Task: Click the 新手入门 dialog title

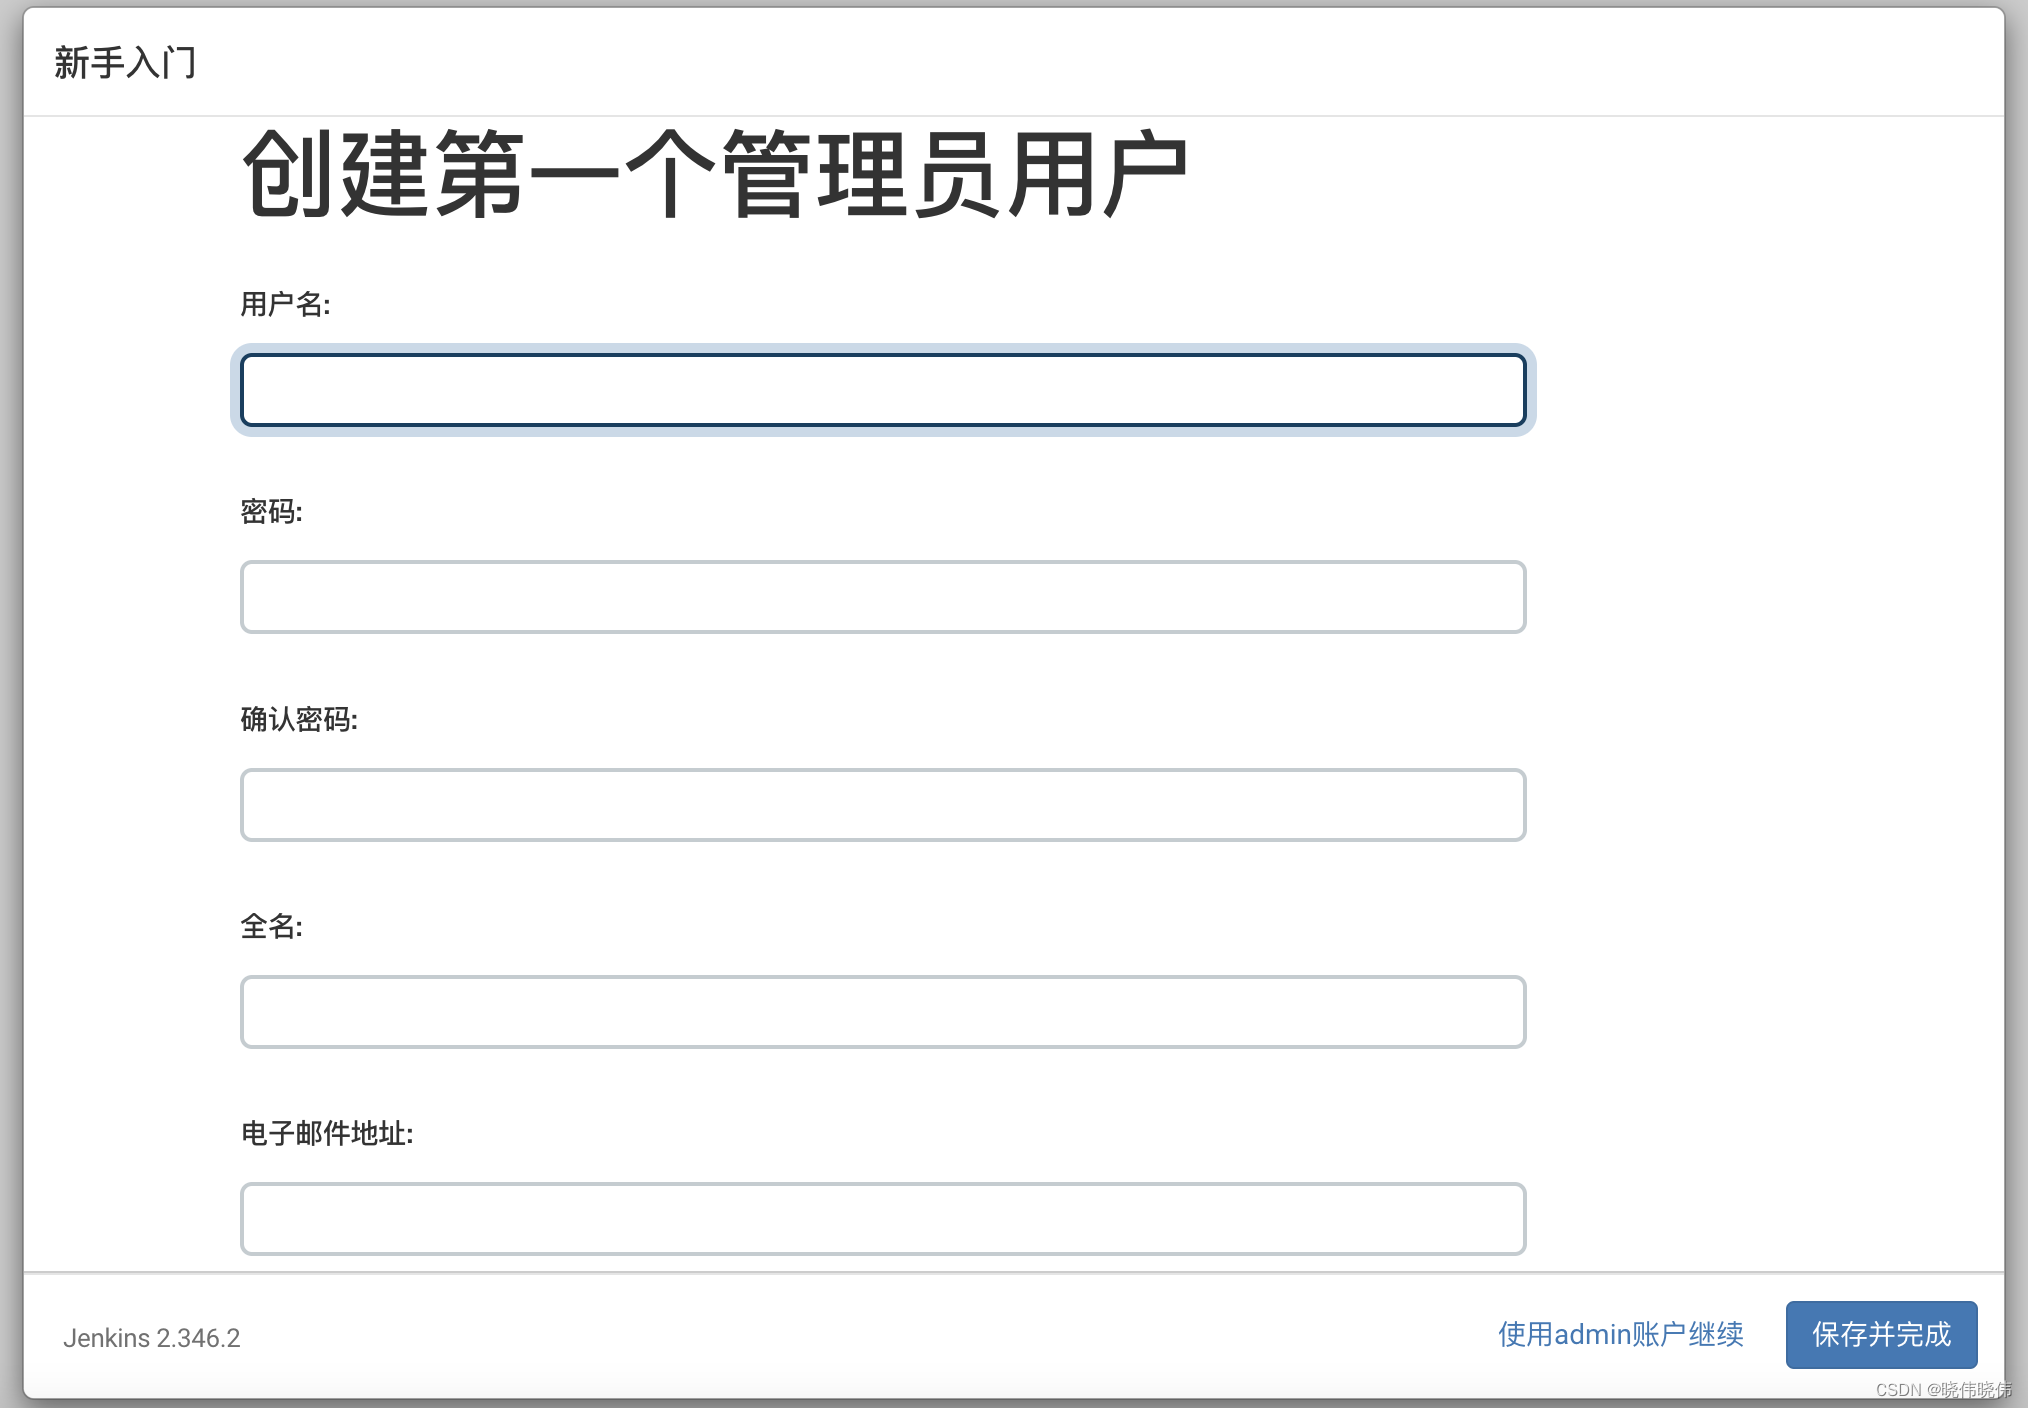Action: click(125, 63)
